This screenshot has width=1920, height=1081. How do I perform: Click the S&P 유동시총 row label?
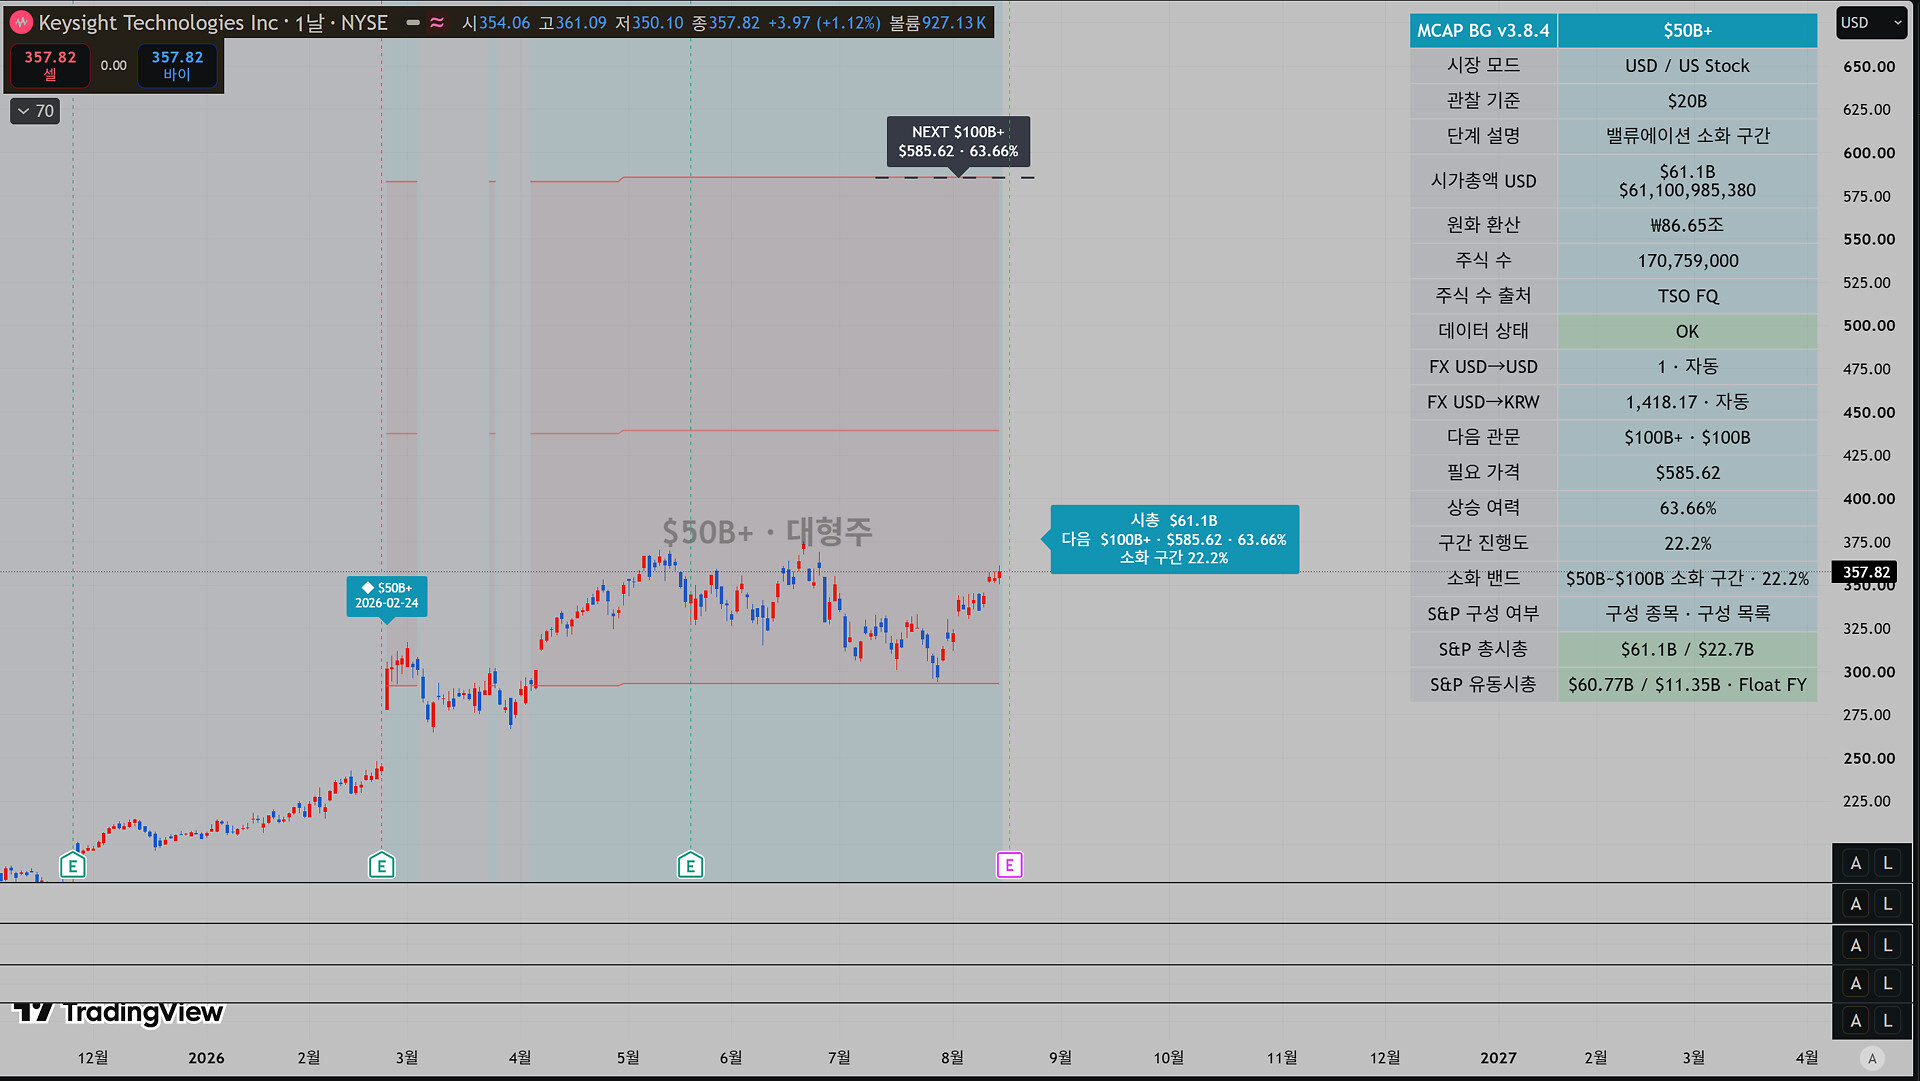click(x=1483, y=685)
